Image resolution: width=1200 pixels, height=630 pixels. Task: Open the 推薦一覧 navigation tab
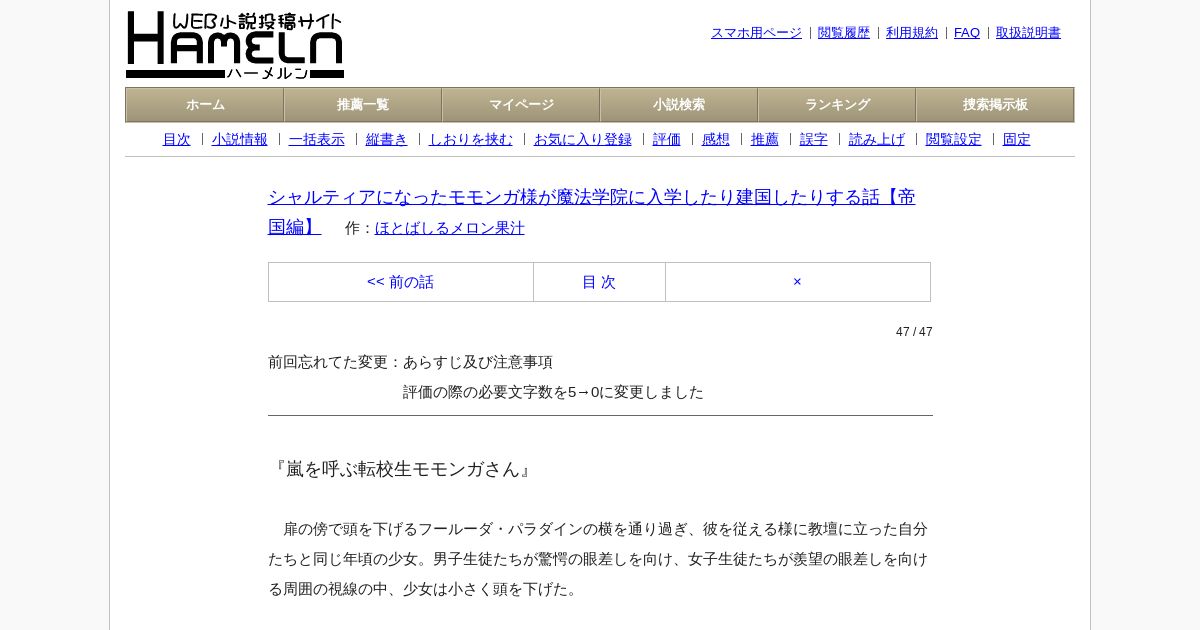tap(363, 105)
